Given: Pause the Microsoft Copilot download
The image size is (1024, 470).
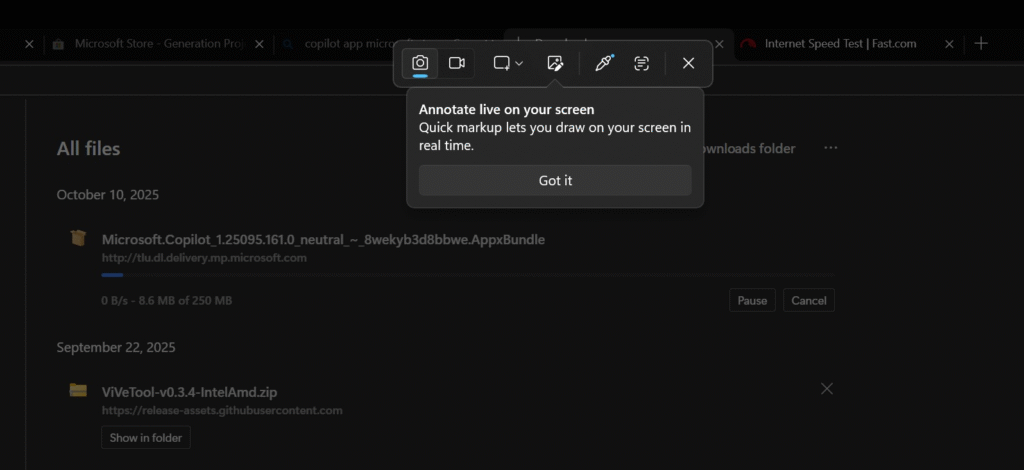Looking at the screenshot, I should pos(752,300).
